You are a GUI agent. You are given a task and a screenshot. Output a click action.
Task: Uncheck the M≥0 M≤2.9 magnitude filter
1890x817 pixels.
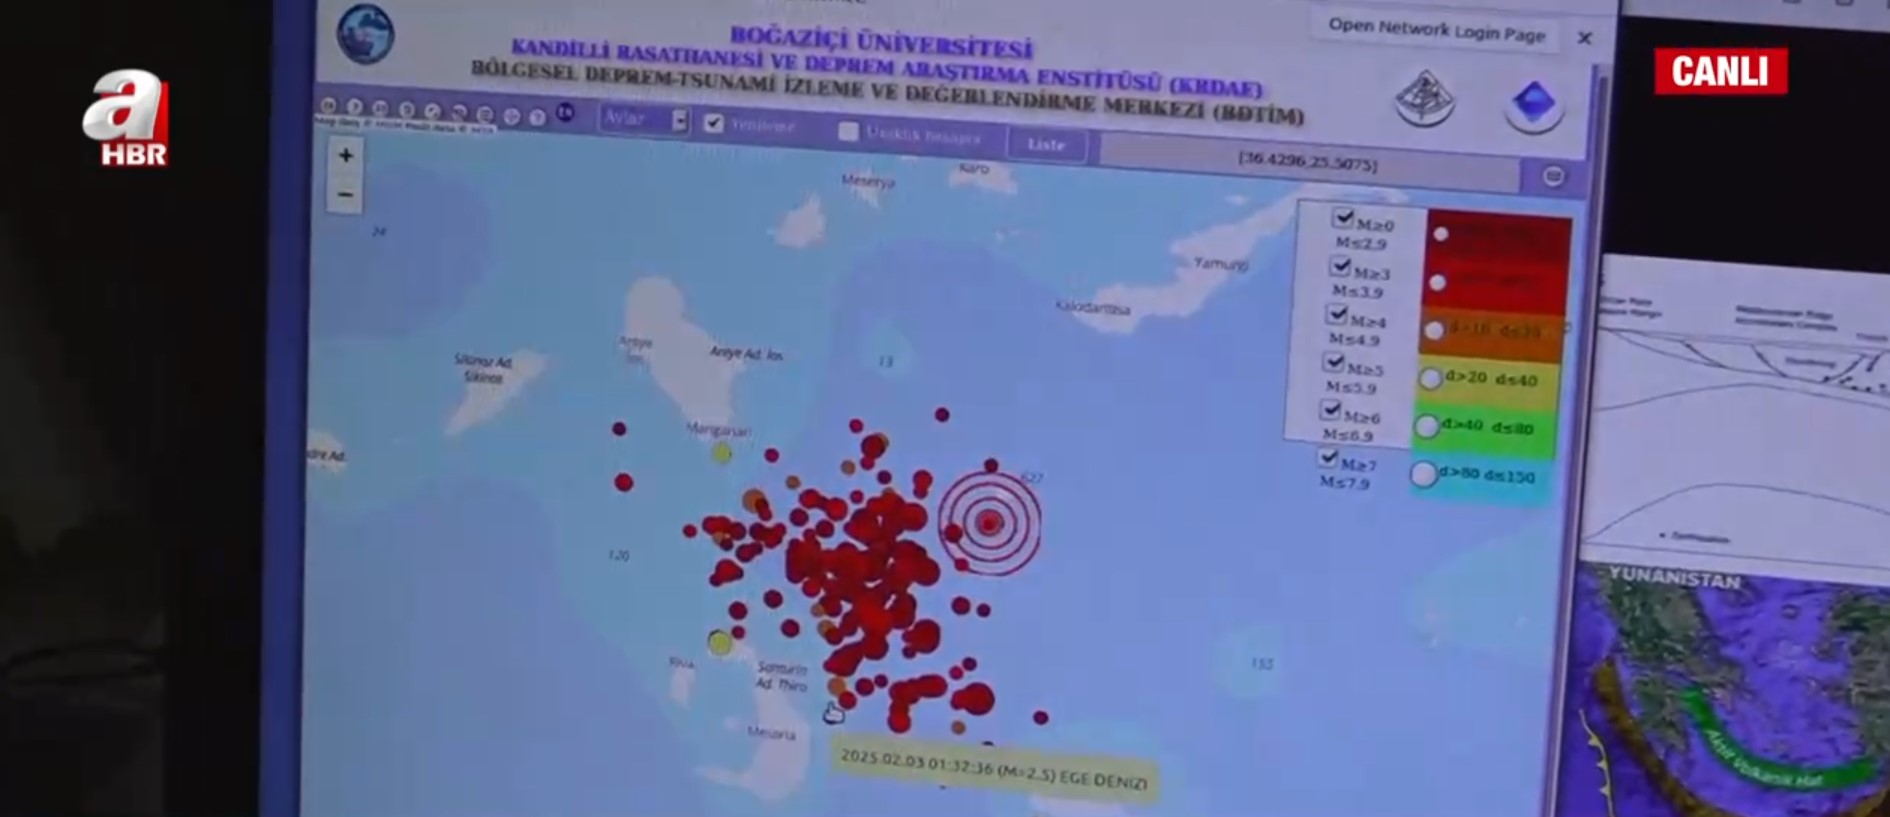pos(1343,218)
